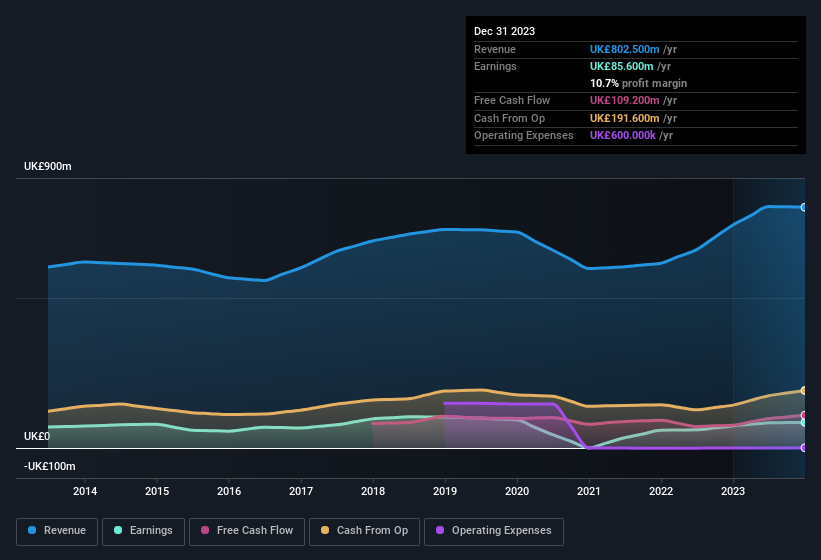Click the pink Free Cash Flow legend dot

(206, 530)
